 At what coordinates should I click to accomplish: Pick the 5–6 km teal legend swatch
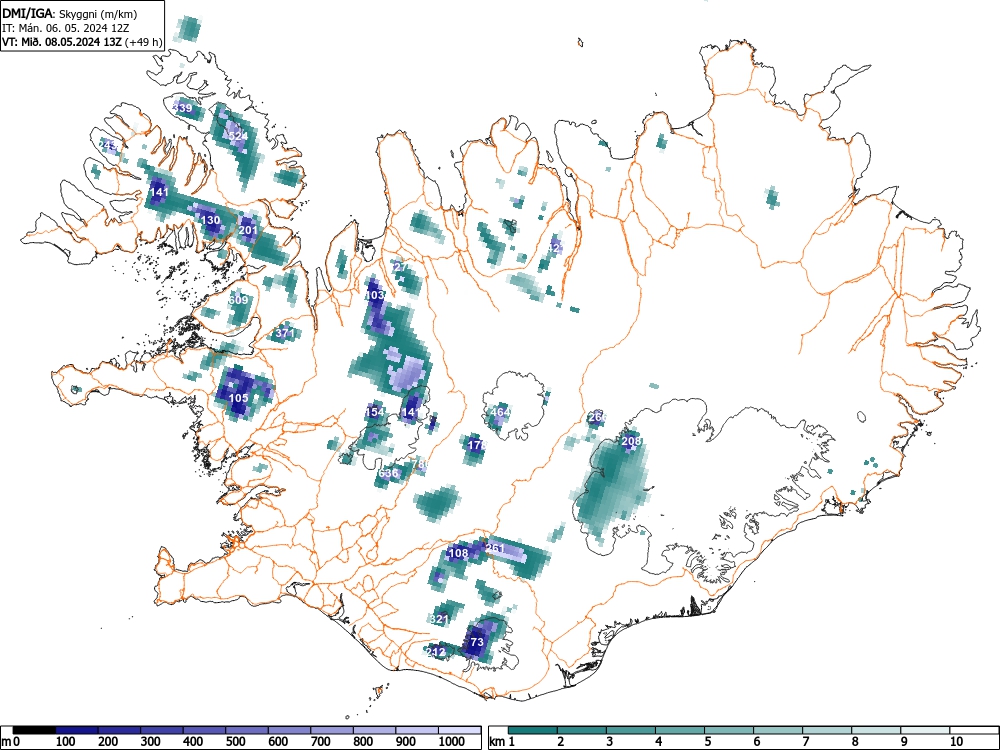(x=729, y=730)
